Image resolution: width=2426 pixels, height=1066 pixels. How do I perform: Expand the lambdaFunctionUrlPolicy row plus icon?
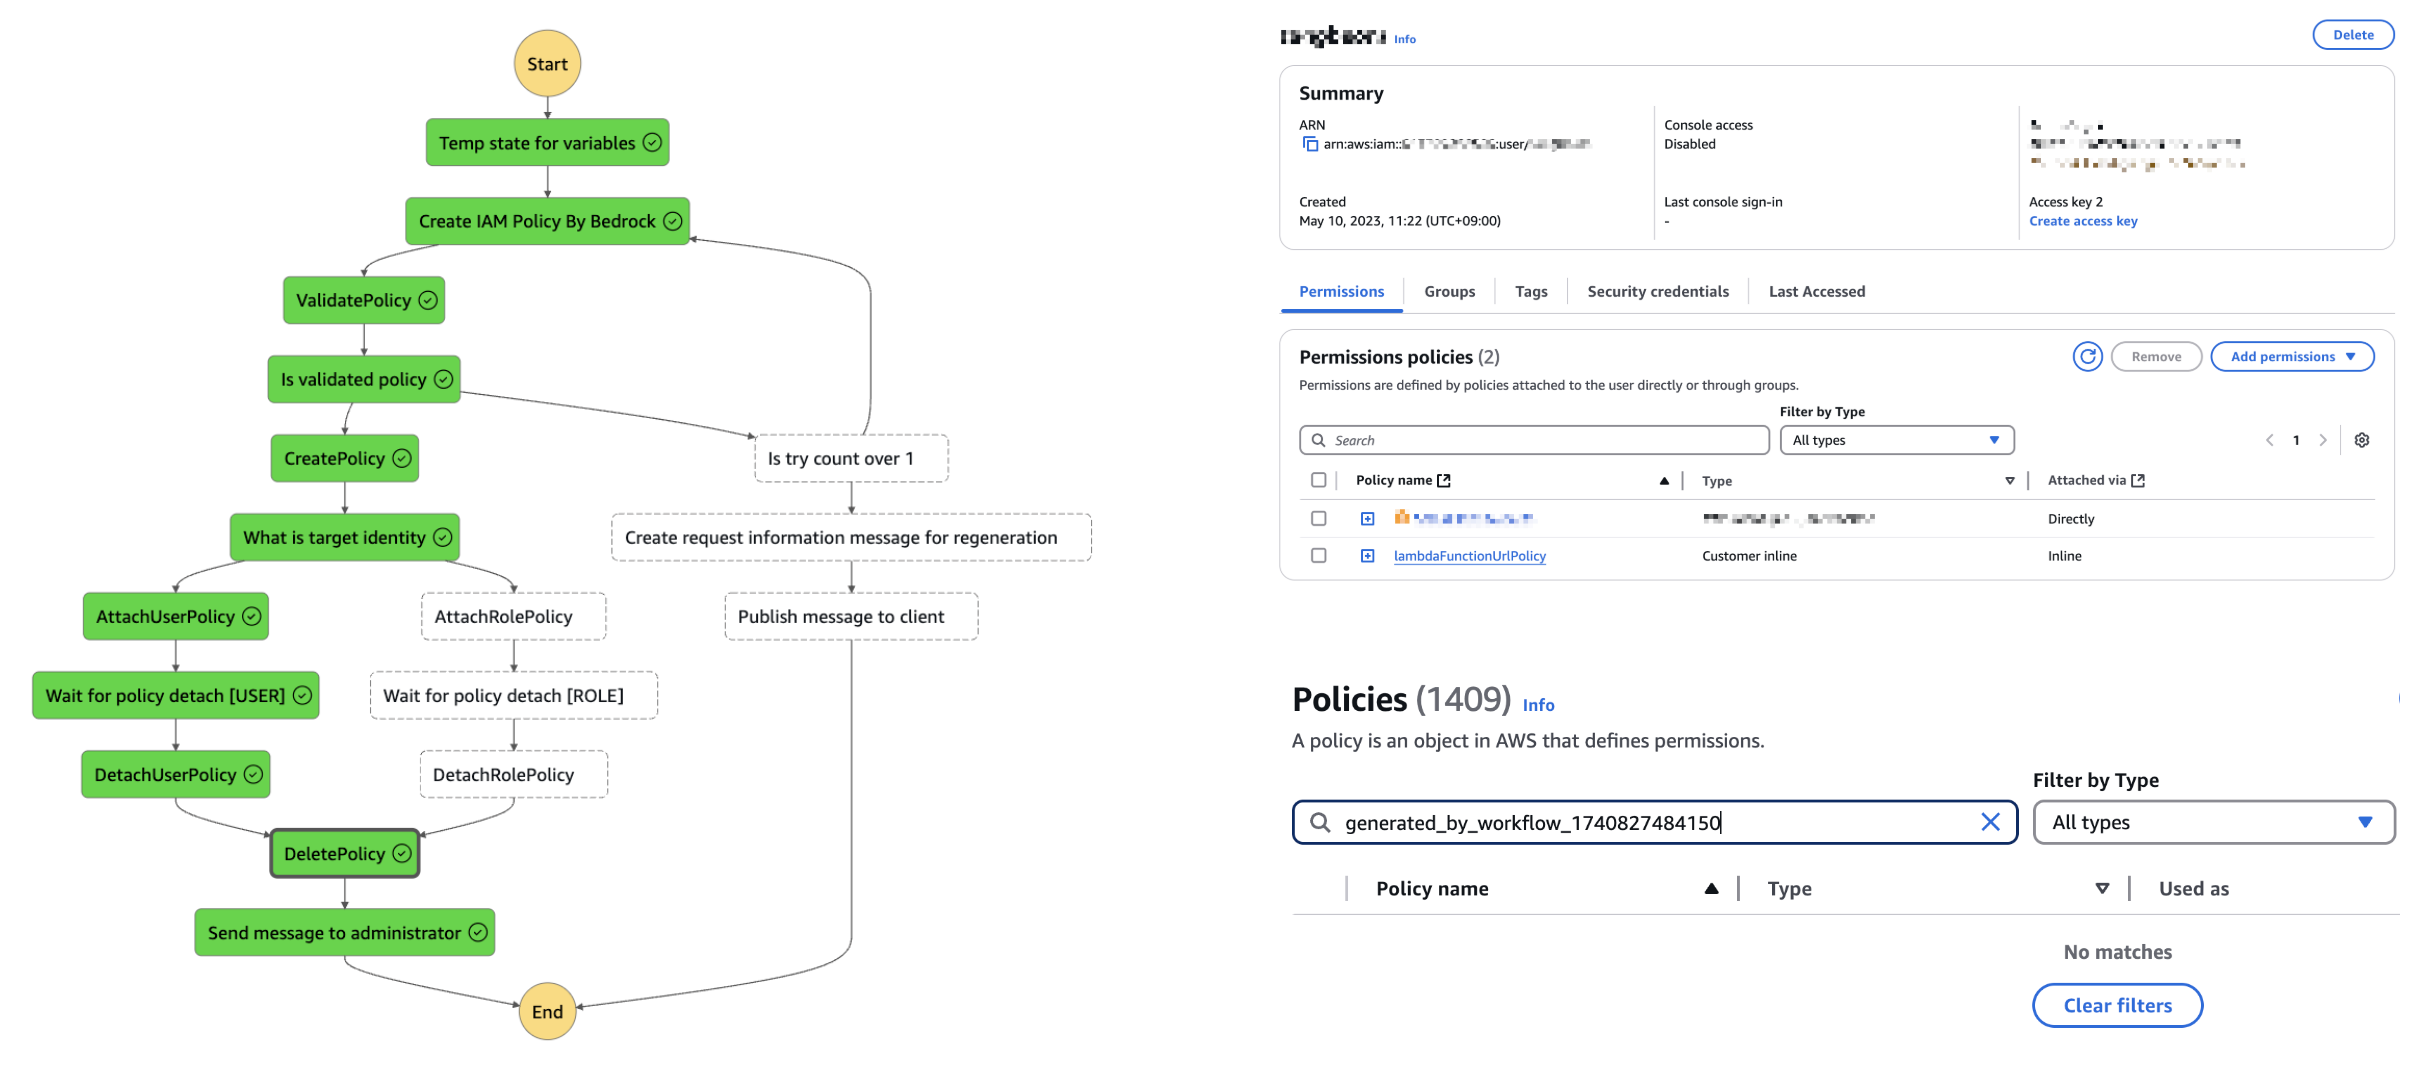coord(1367,556)
